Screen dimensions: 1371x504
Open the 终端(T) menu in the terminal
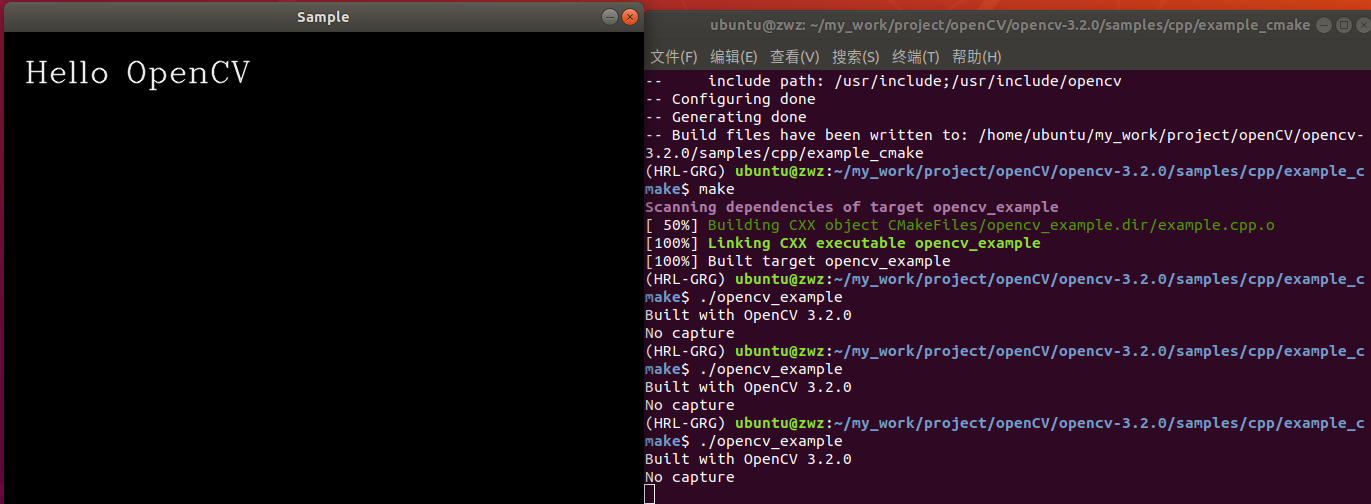[916, 57]
